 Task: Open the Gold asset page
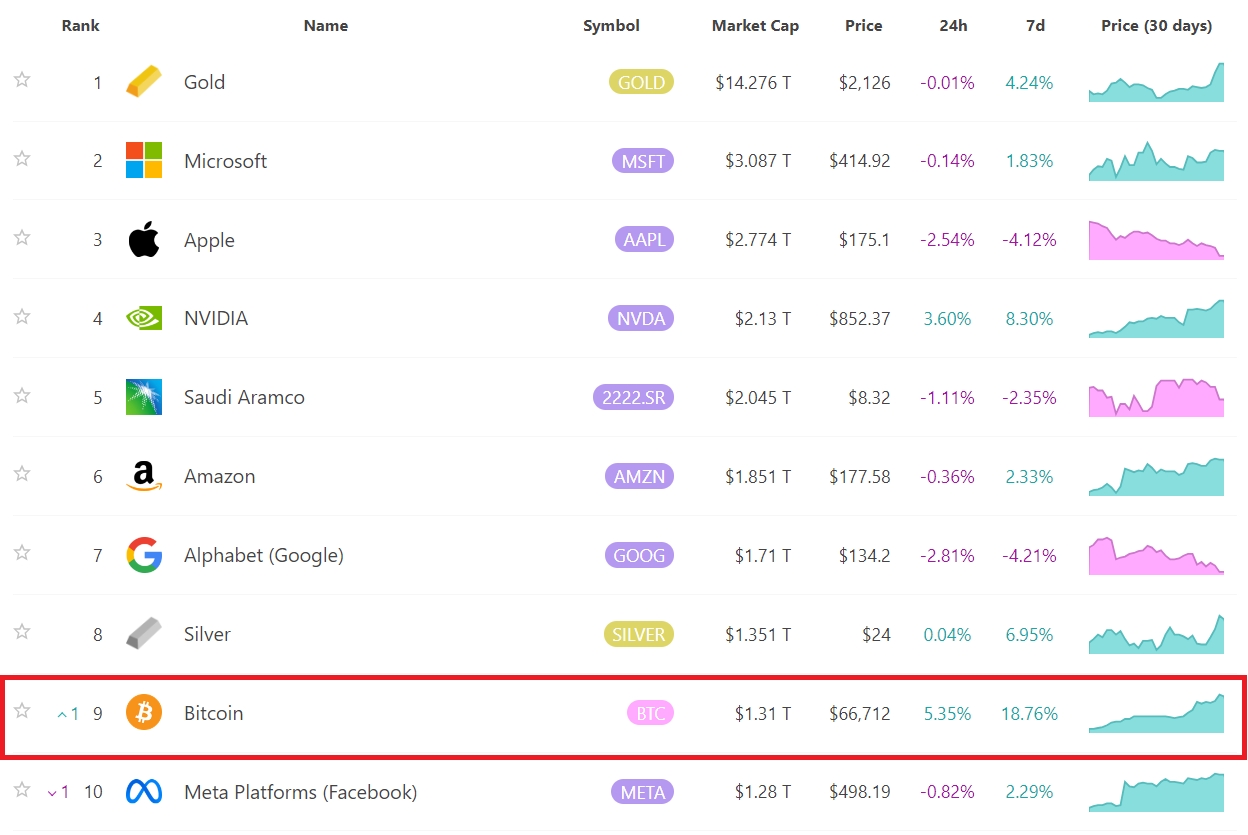[204, 82]
